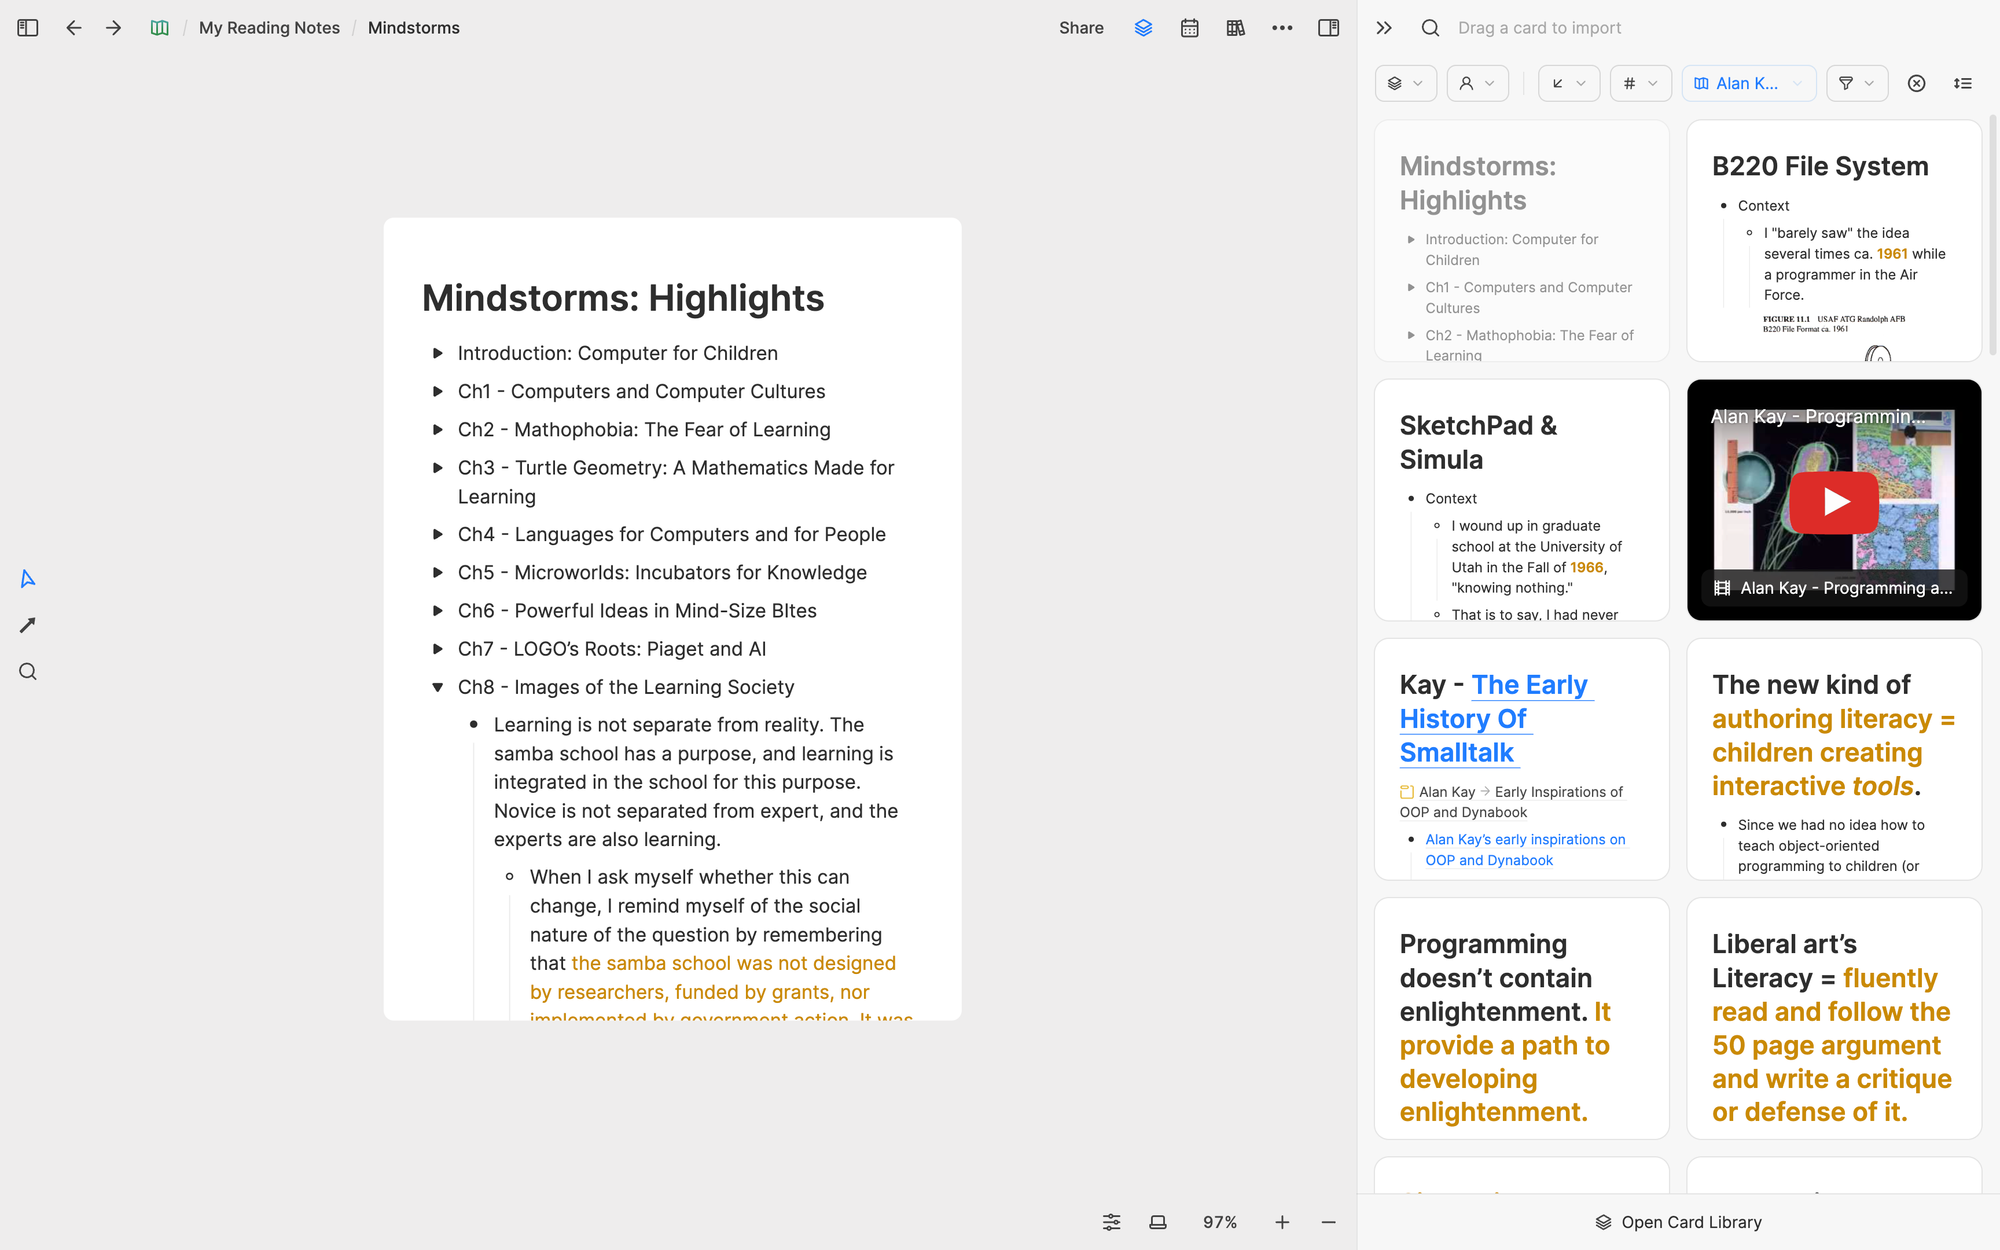
Task: Open the hashtag tag filter dropdown
Action: click(x=1640, y=84)
